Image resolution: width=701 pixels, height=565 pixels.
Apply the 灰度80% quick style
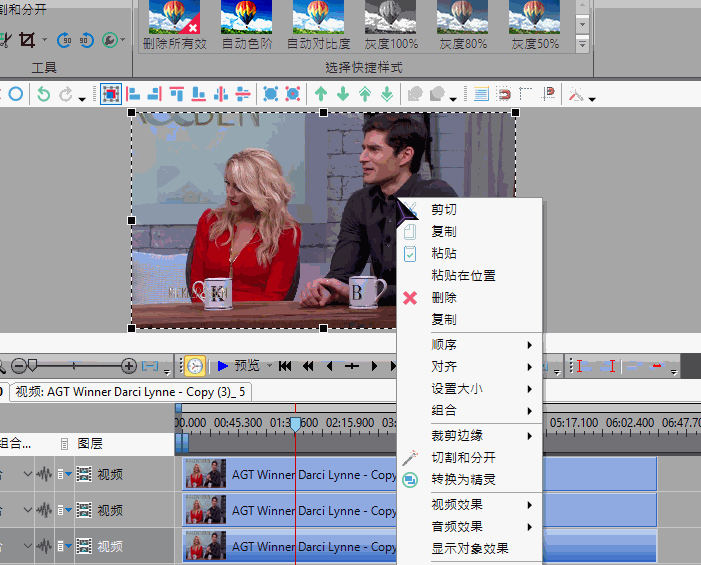(463, 25)
